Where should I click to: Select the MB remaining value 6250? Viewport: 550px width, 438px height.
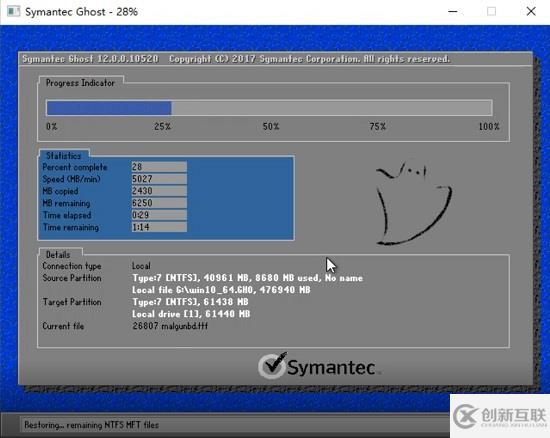(x=159, y=203)
